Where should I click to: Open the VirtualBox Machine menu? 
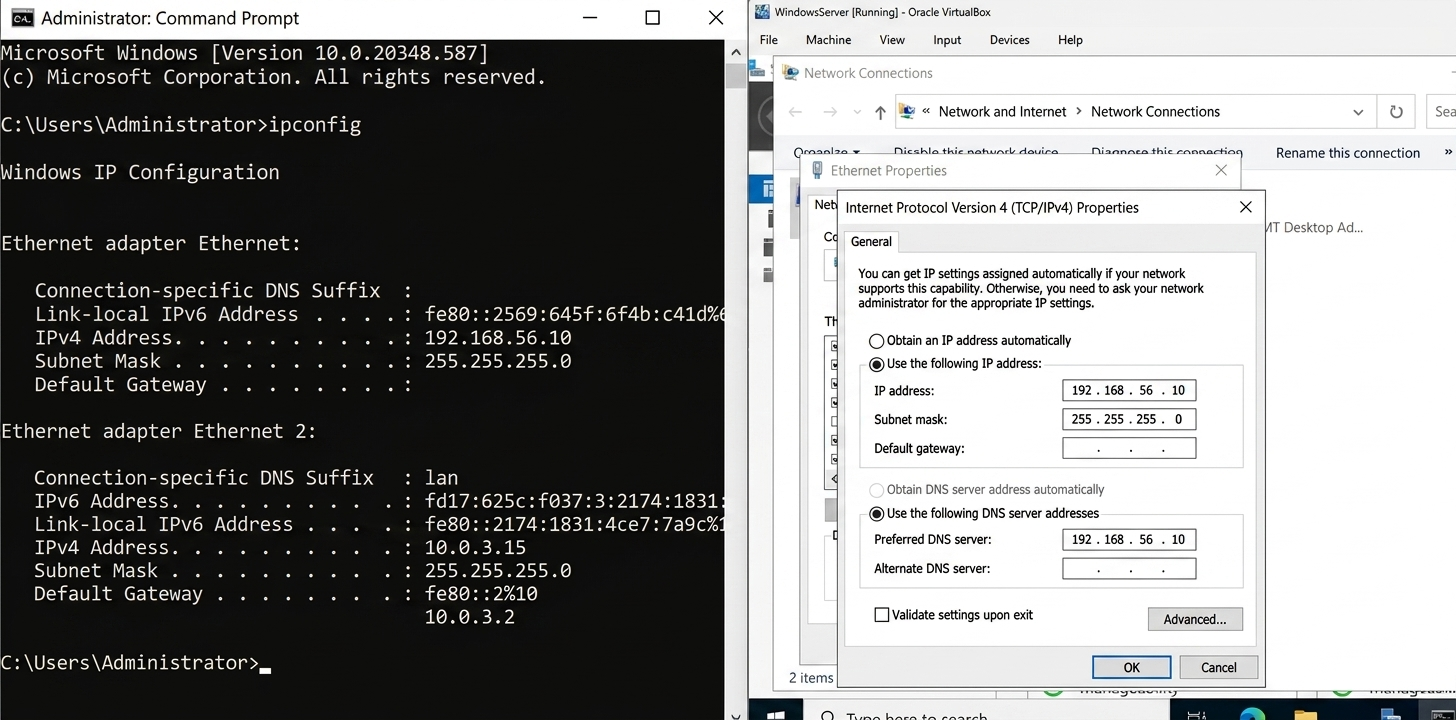click(828, 40)
